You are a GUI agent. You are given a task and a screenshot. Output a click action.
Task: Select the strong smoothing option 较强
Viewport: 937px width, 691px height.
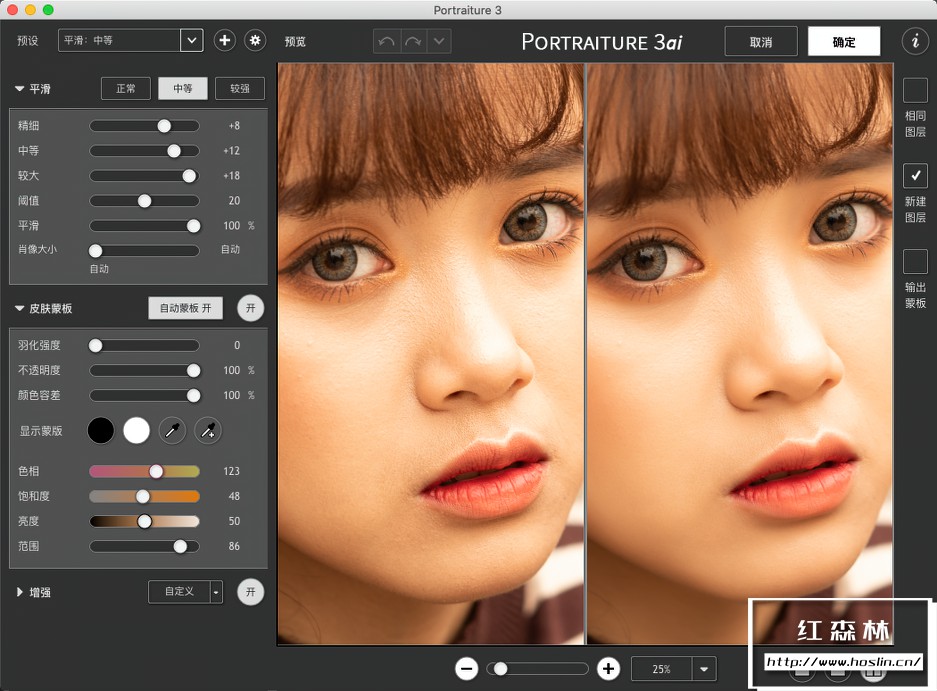pyautogui.click(x=240, y=88)
